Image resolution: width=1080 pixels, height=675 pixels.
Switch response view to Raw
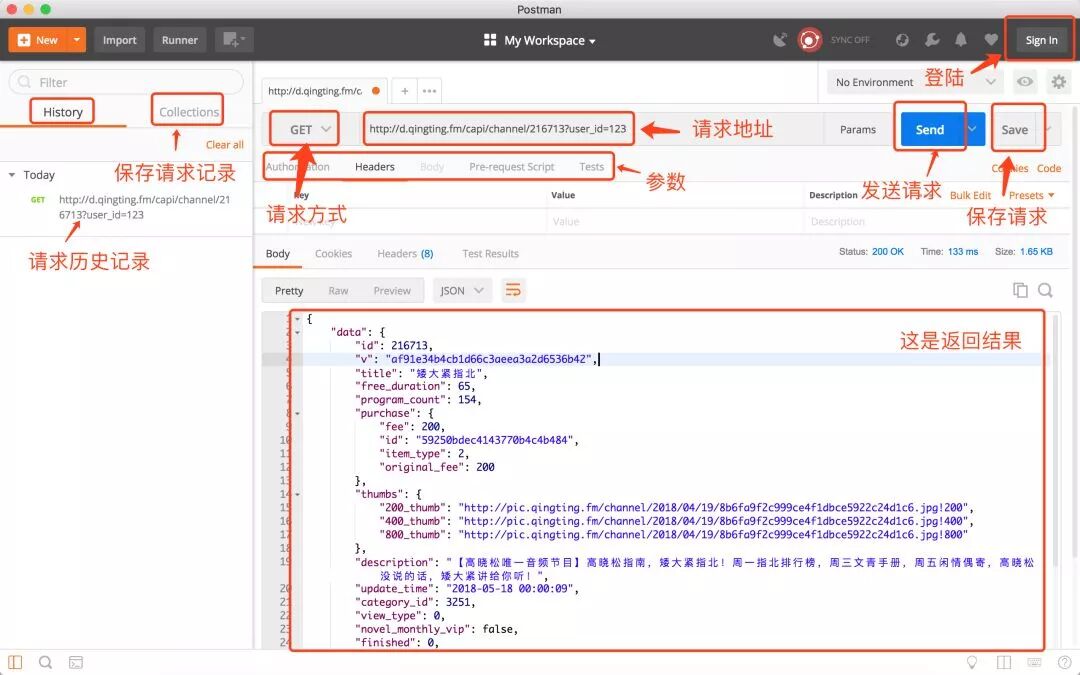pos(338,291)
